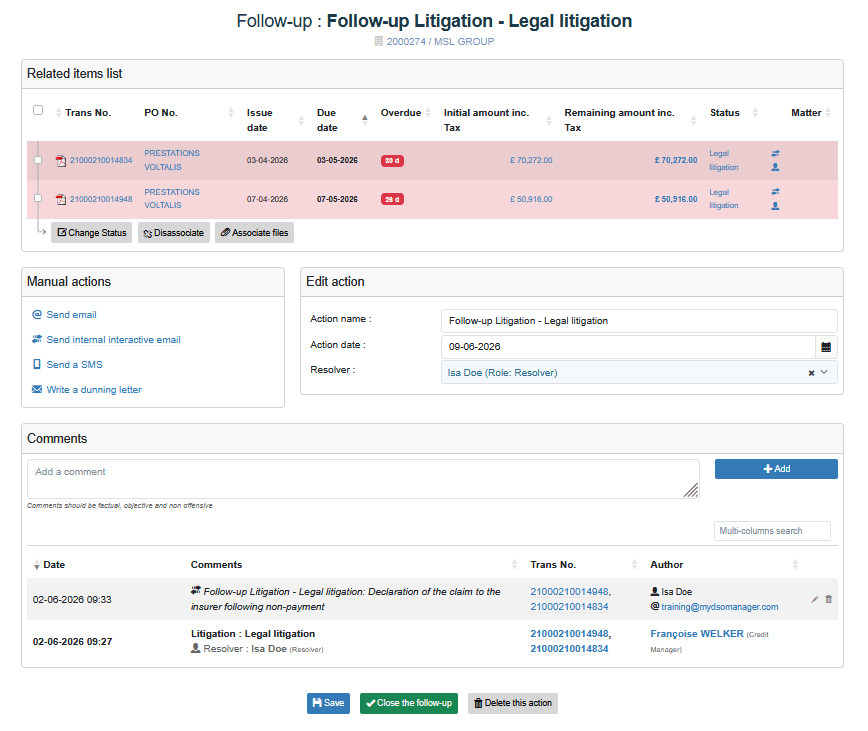Open PDF icon for invoice 21000210014948
Viewport: 868px width, 731px height.
coord(61,199)
